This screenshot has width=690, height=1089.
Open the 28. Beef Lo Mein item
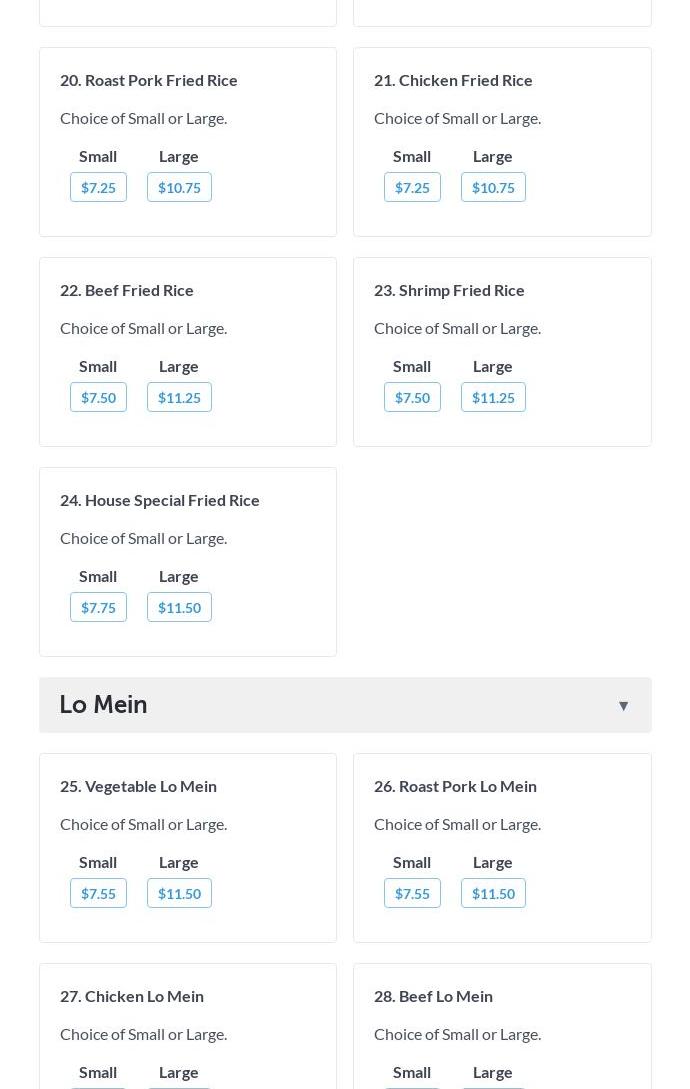click(x=433, y=996)
